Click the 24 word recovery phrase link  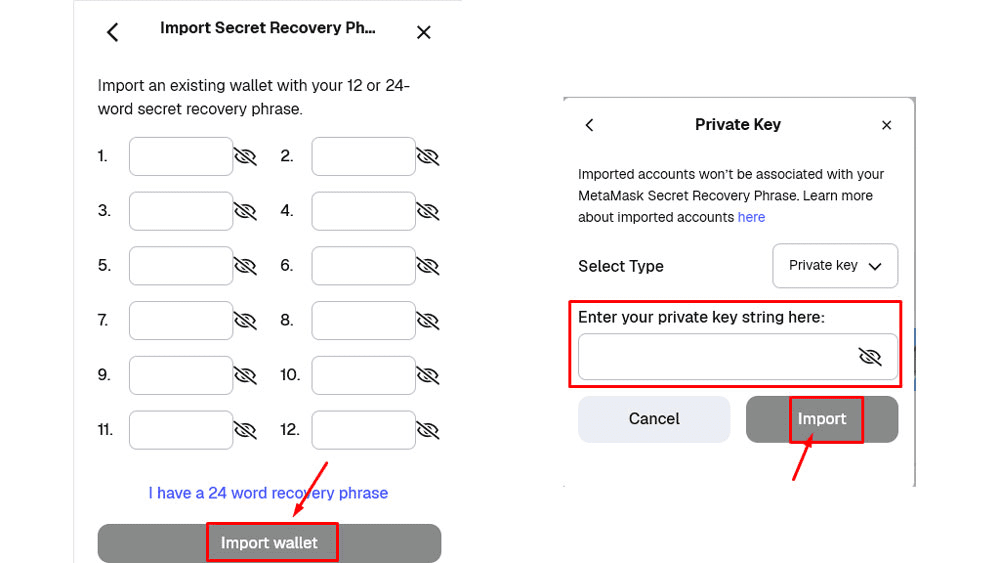pyautogui.click(x=268, y=493)
